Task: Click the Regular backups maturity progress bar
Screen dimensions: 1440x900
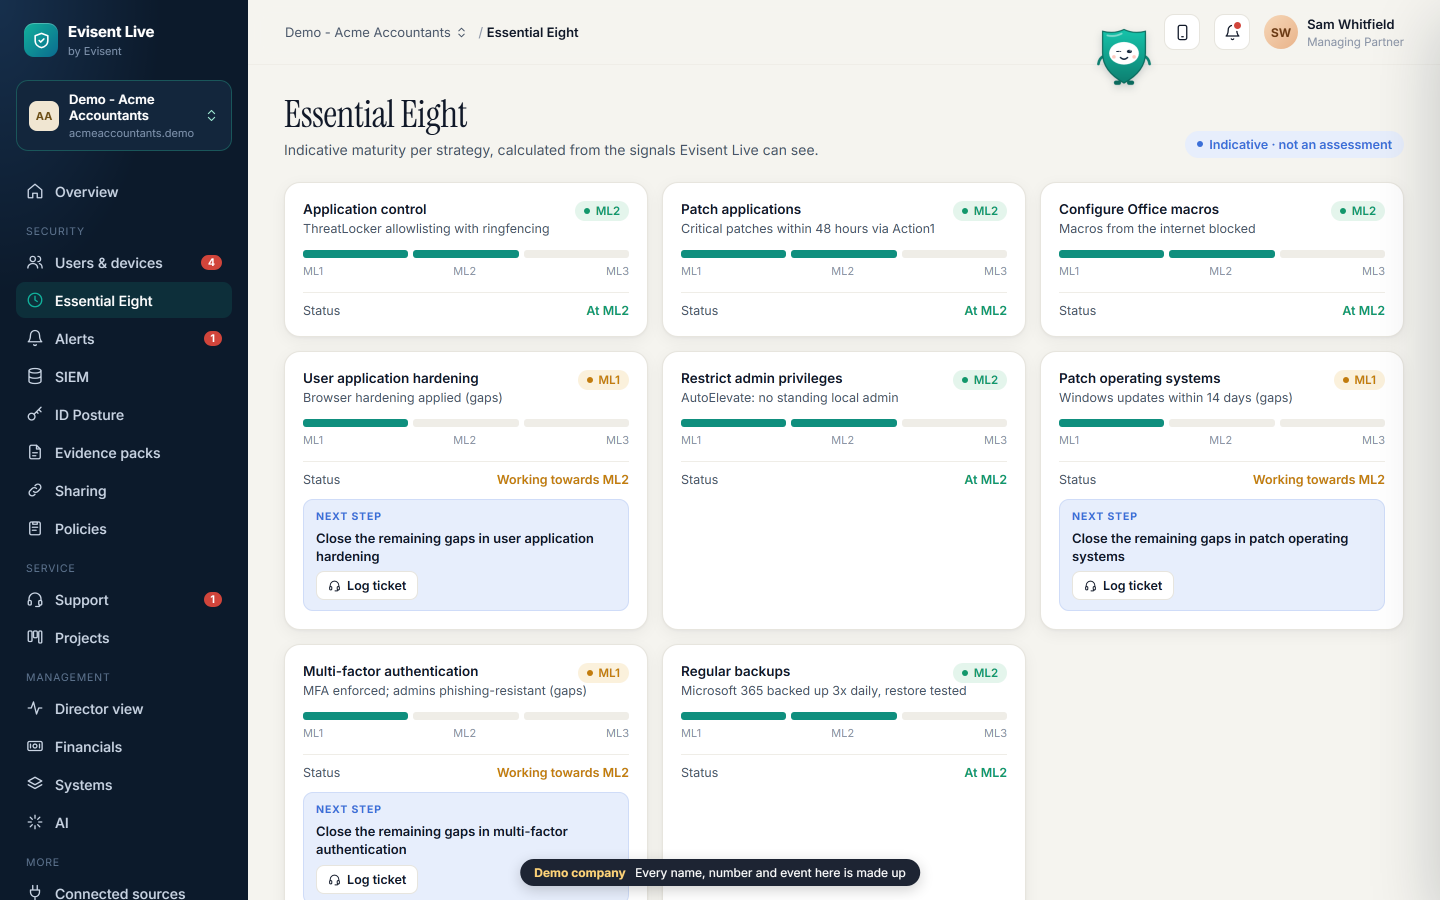Action: click(844, 716)
